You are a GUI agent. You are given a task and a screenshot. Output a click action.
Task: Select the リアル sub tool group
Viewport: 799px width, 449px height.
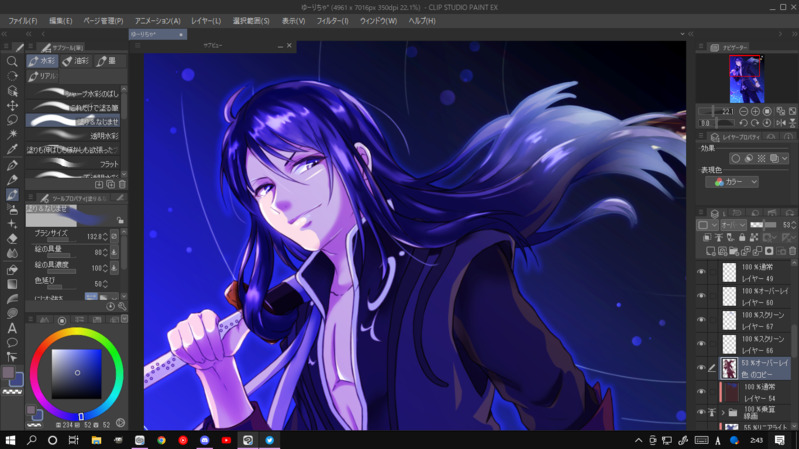pyautogui.click(x=42, y=76)
